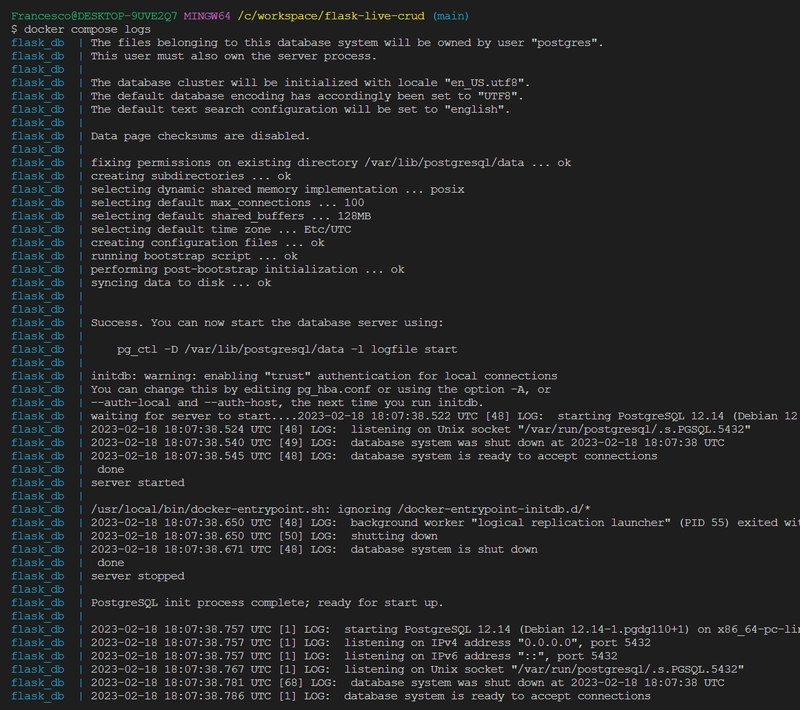Viewport: 800px width, 710px height.
Task: Click 'PostgreSQL init process complete' message
Action: click(x=267, y=602)
